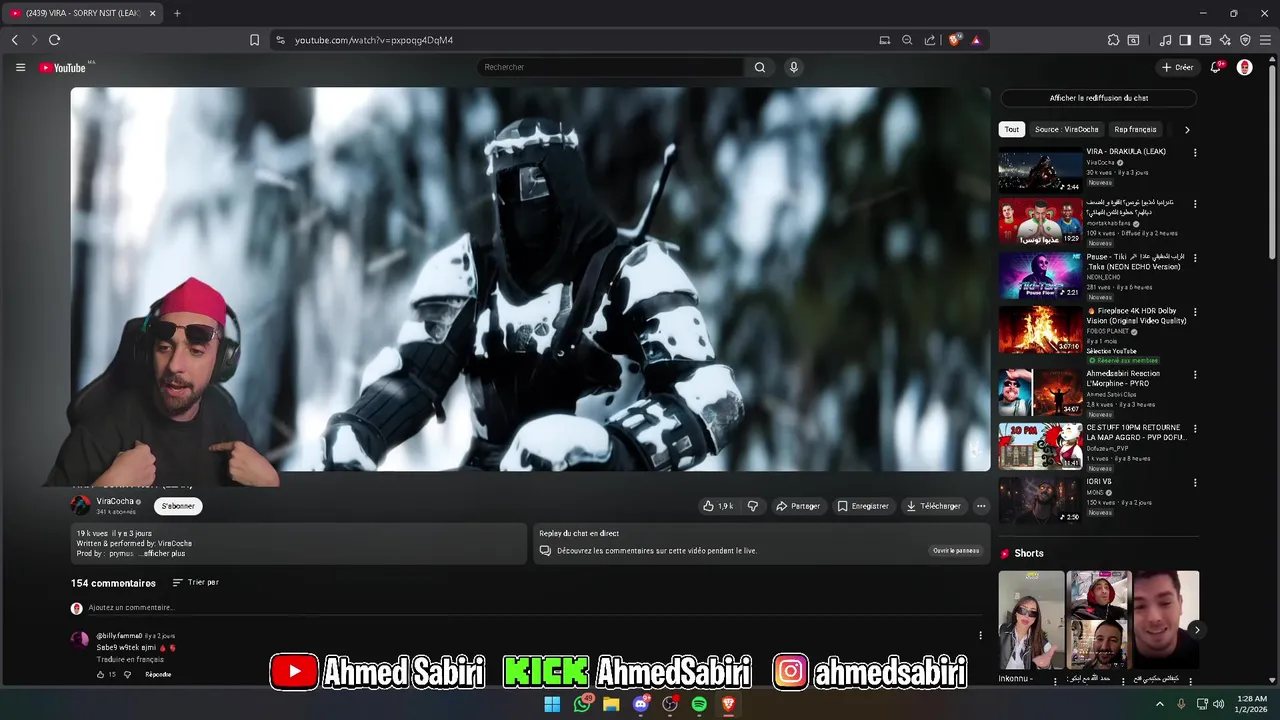This screenshot has width=1280, height=720.
Task: Open new browser tab
Action: tap(177, 13)
